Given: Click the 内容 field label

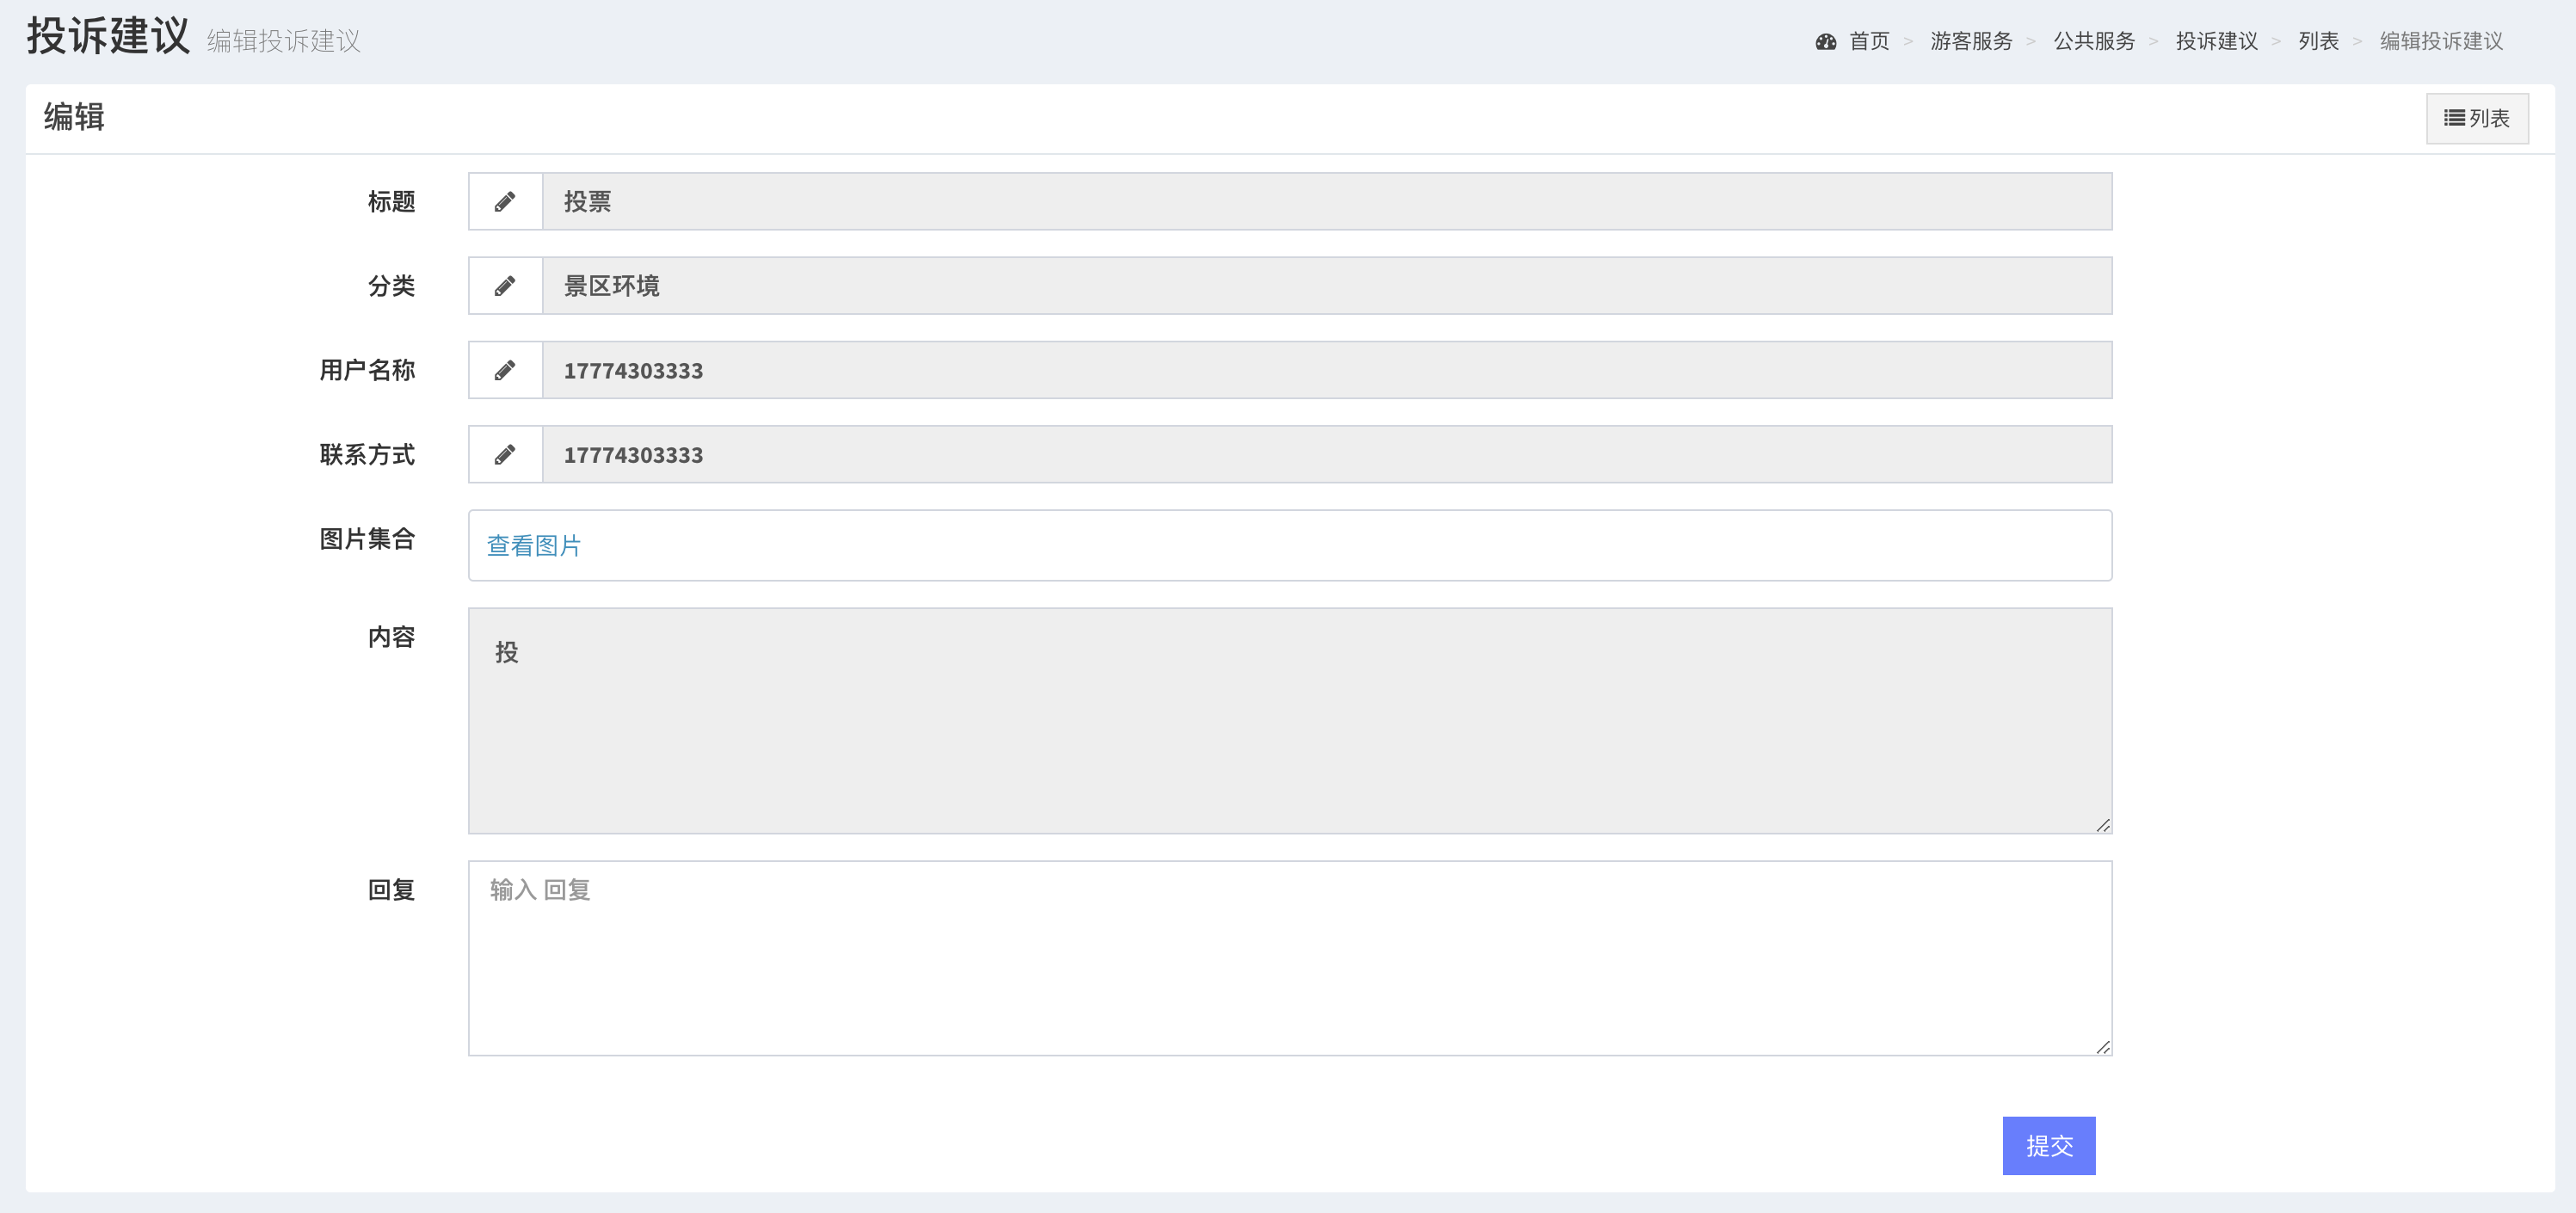Looking at the screenshot, I should click(x=391, y=637).
